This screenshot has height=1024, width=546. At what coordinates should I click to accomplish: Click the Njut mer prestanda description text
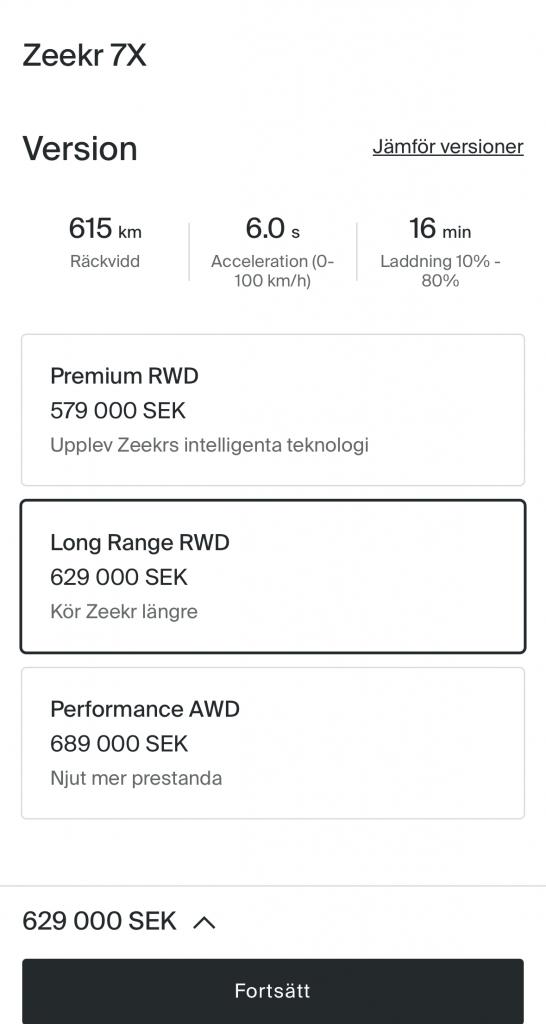pos(136,778)
